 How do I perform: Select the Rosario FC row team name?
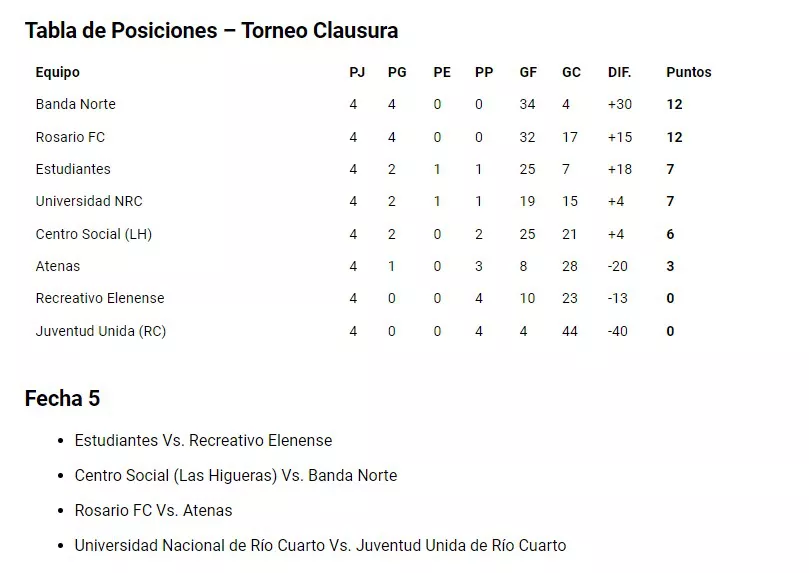click(x=70, y=137)
